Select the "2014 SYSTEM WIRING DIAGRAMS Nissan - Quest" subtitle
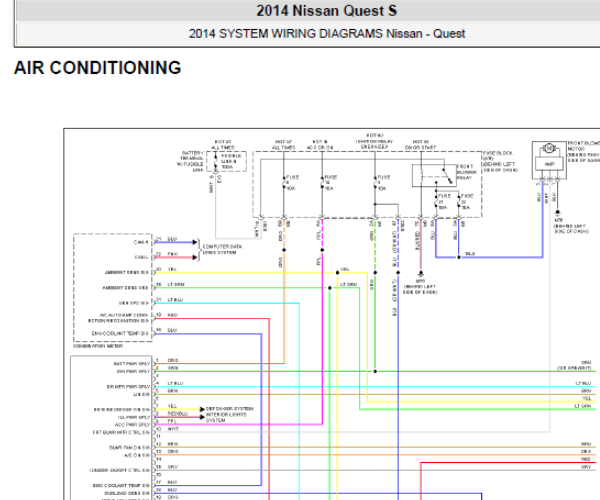Screen dimensions: 600x500 point(327,34)
